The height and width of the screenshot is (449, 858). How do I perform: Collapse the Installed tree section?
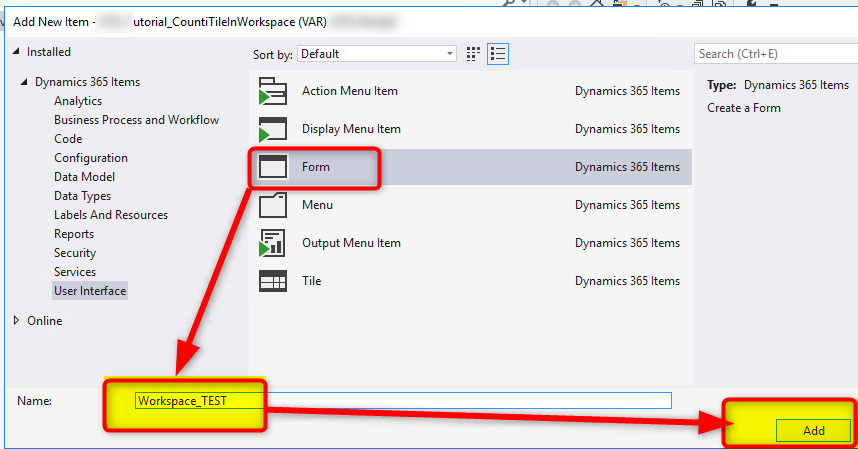pyautogui.click(x=17, y=52)
